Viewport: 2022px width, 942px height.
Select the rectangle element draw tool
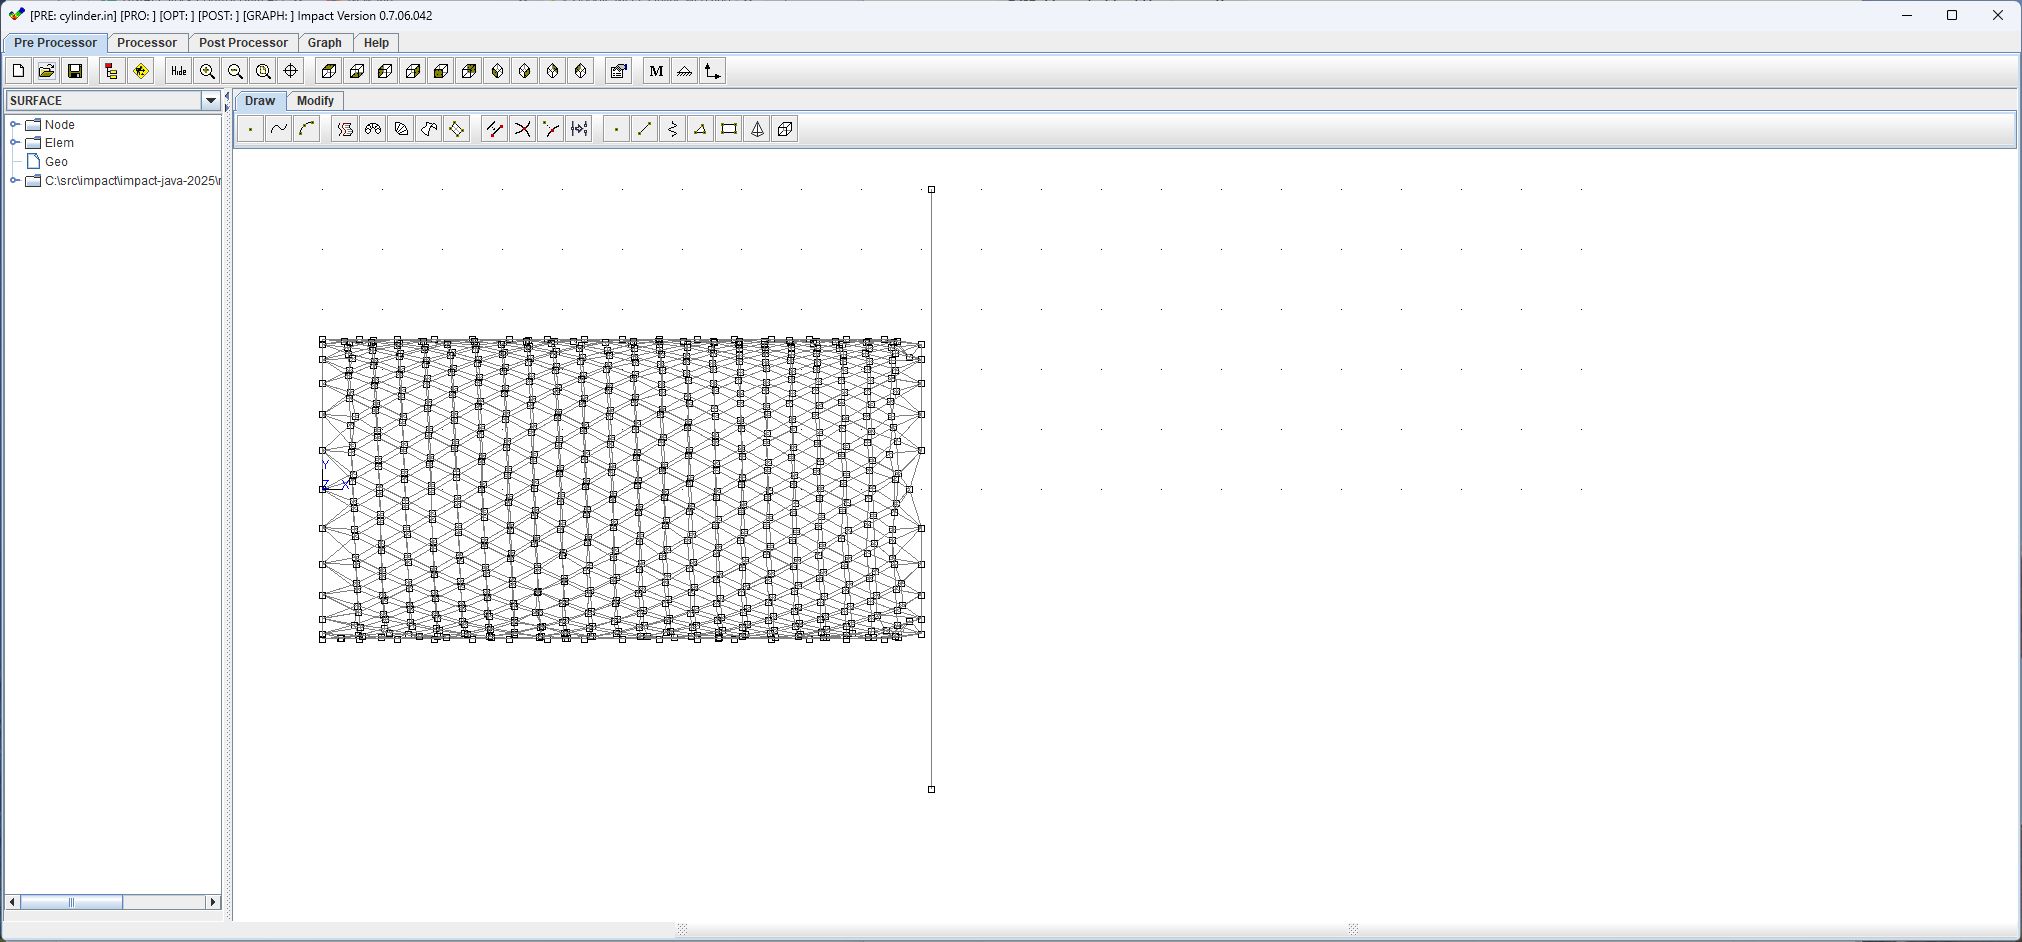pos(729,129)
